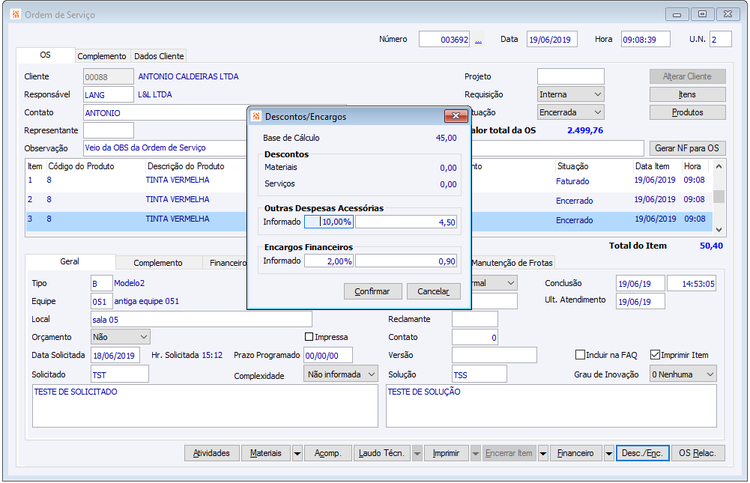This screenshot has height=483, width=750.
Task: Click the Cancelar button
Action: tap(433, 292)
